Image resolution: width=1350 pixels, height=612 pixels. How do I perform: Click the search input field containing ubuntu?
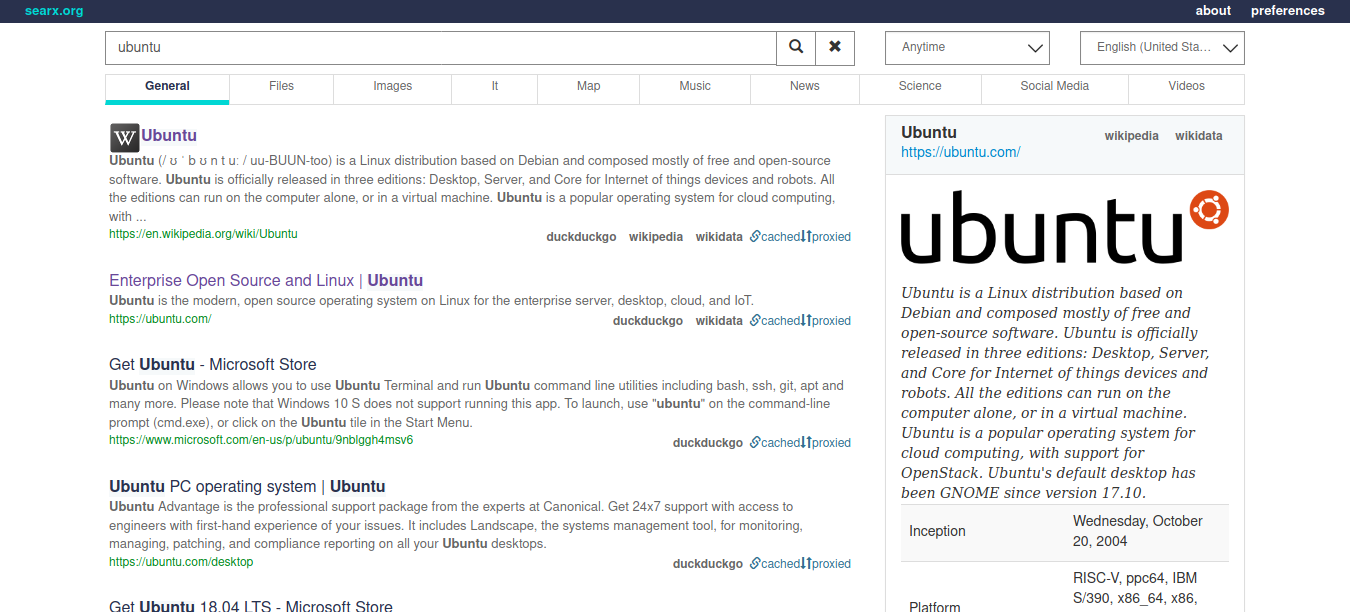pyautogui.click(x=441, y=48)
